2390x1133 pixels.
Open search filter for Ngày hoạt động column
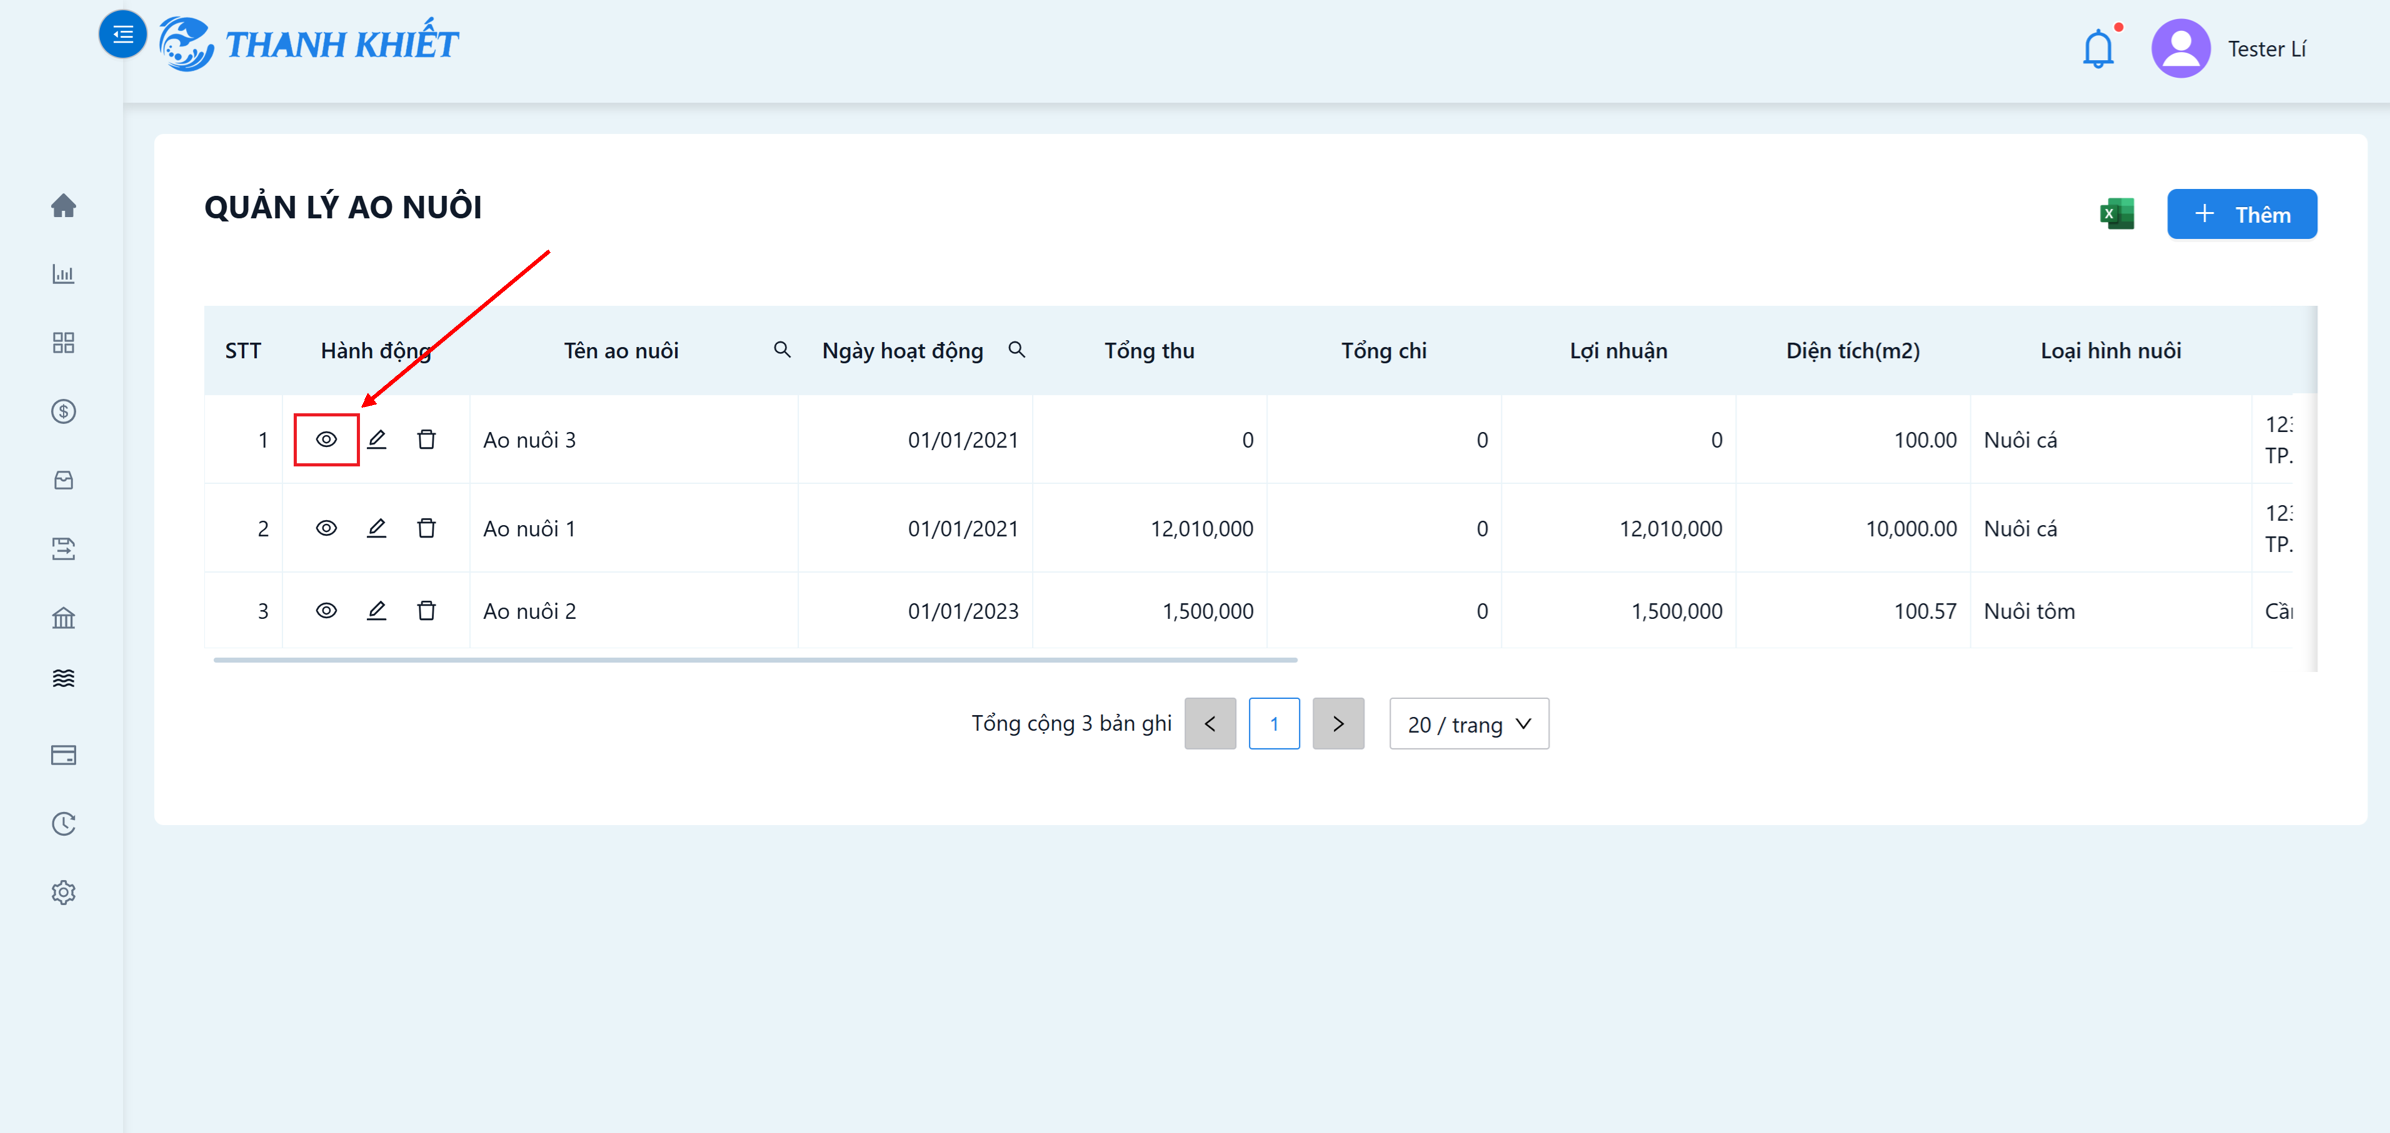pos(1017,350)
